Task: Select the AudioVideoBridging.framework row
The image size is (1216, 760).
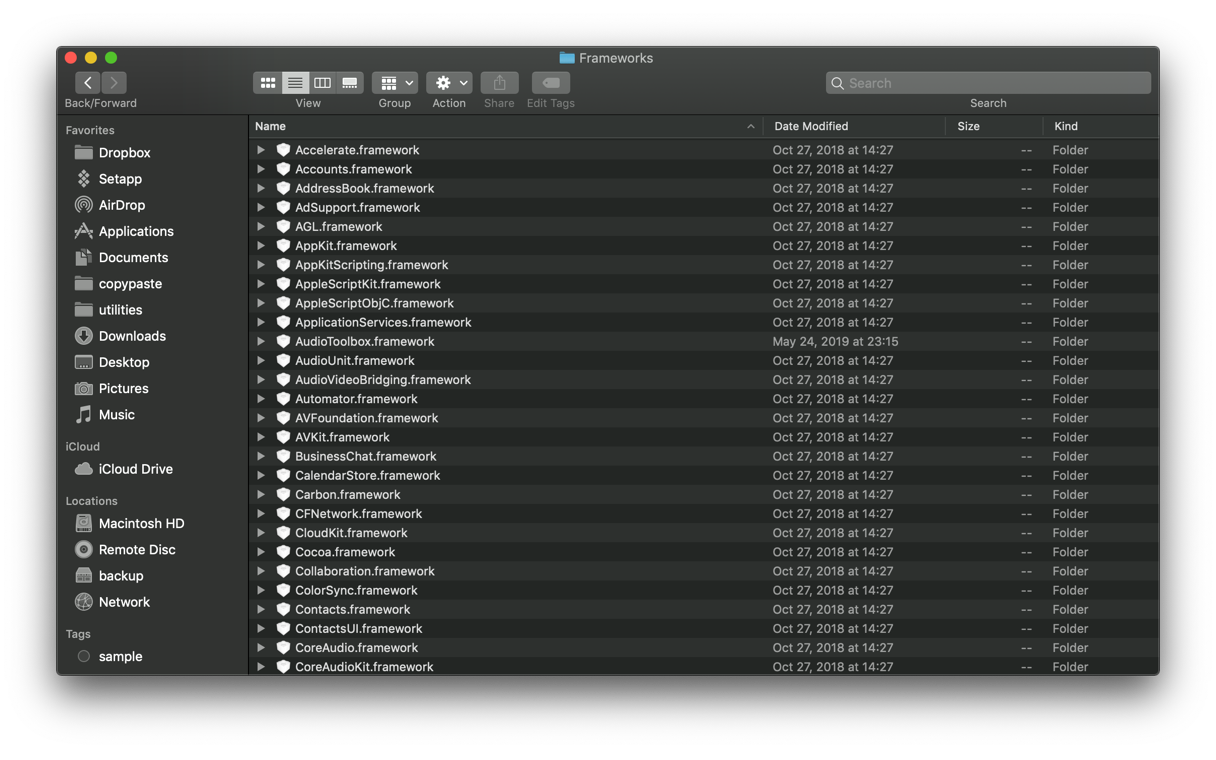Action: (x=704, y=380)
